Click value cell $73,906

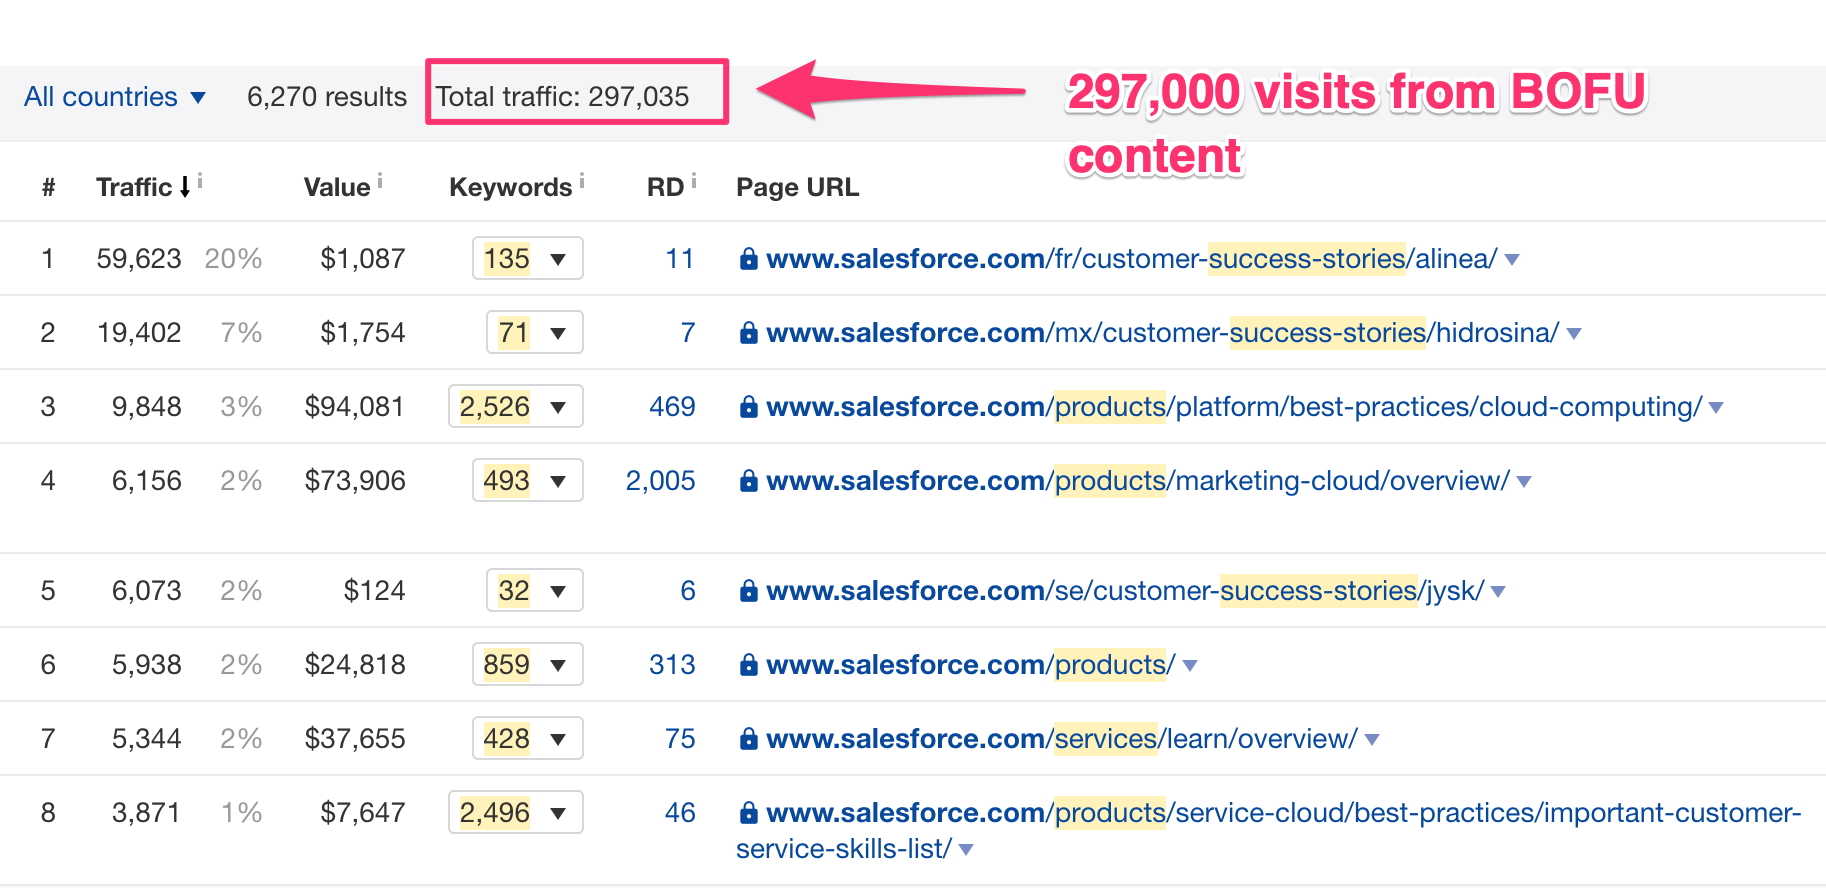[x=355, y=481]
